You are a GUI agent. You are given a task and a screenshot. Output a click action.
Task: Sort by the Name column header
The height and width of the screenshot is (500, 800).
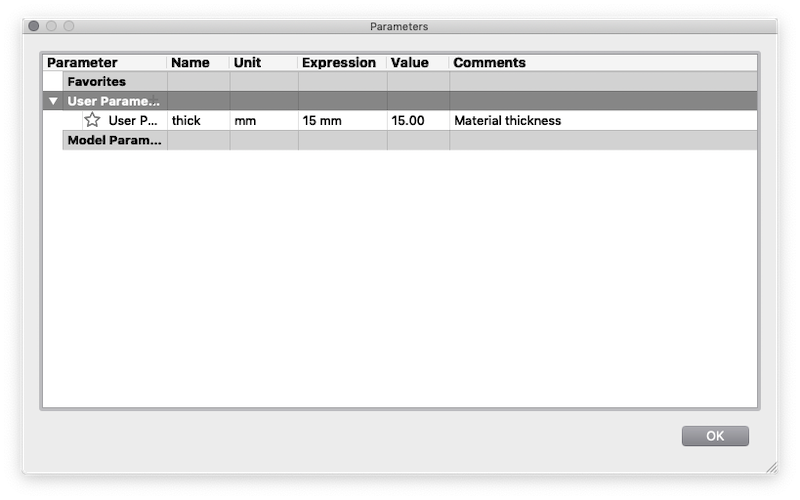pyautogui.click(x=198, y=63)
